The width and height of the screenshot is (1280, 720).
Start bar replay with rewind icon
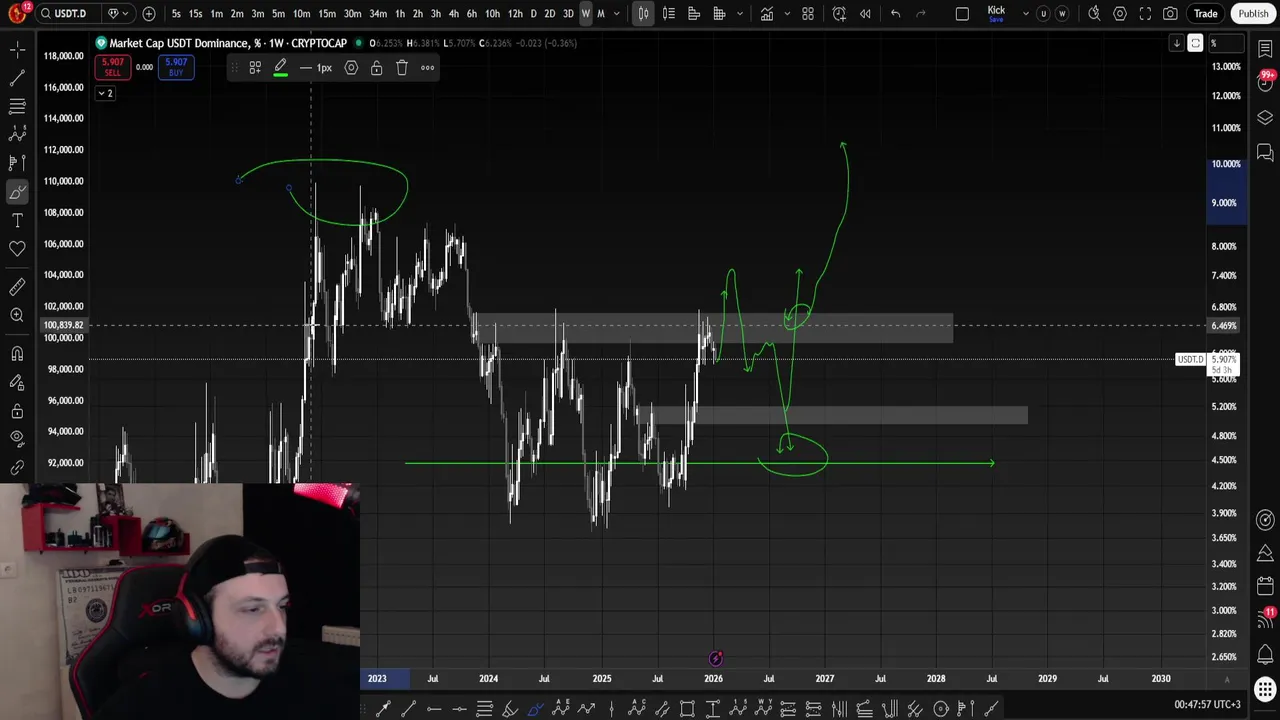(x=865, y=14)
